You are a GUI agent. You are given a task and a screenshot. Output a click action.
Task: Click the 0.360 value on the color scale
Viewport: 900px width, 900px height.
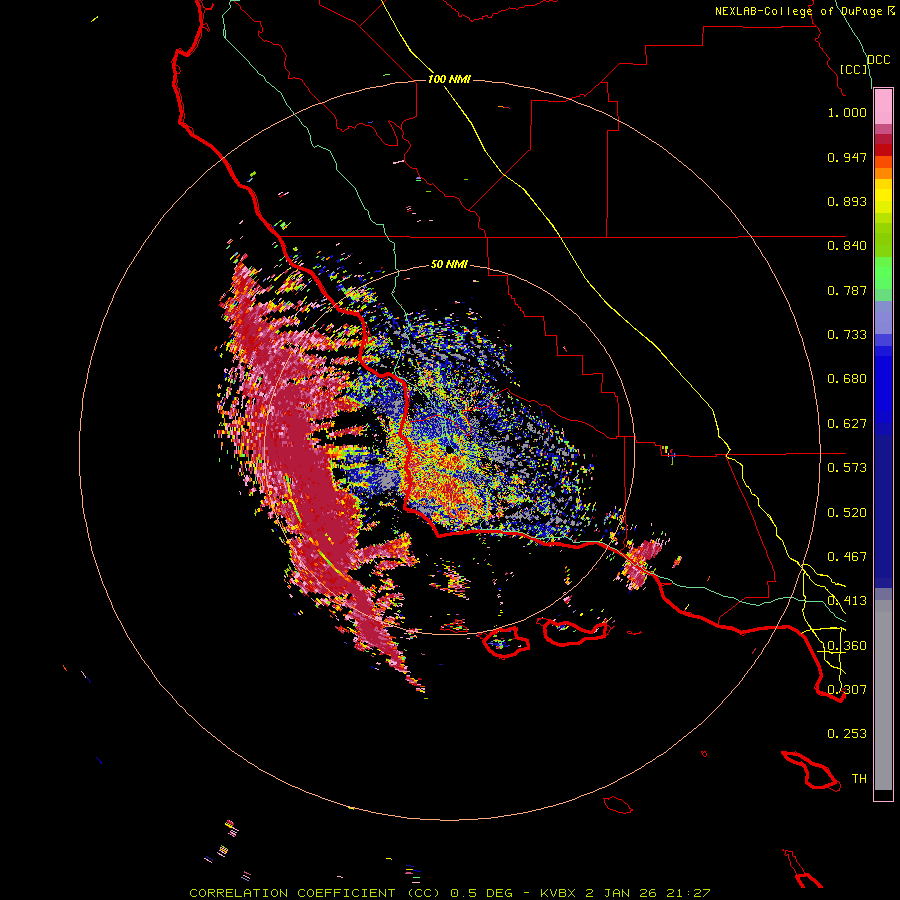pos(847,646)
